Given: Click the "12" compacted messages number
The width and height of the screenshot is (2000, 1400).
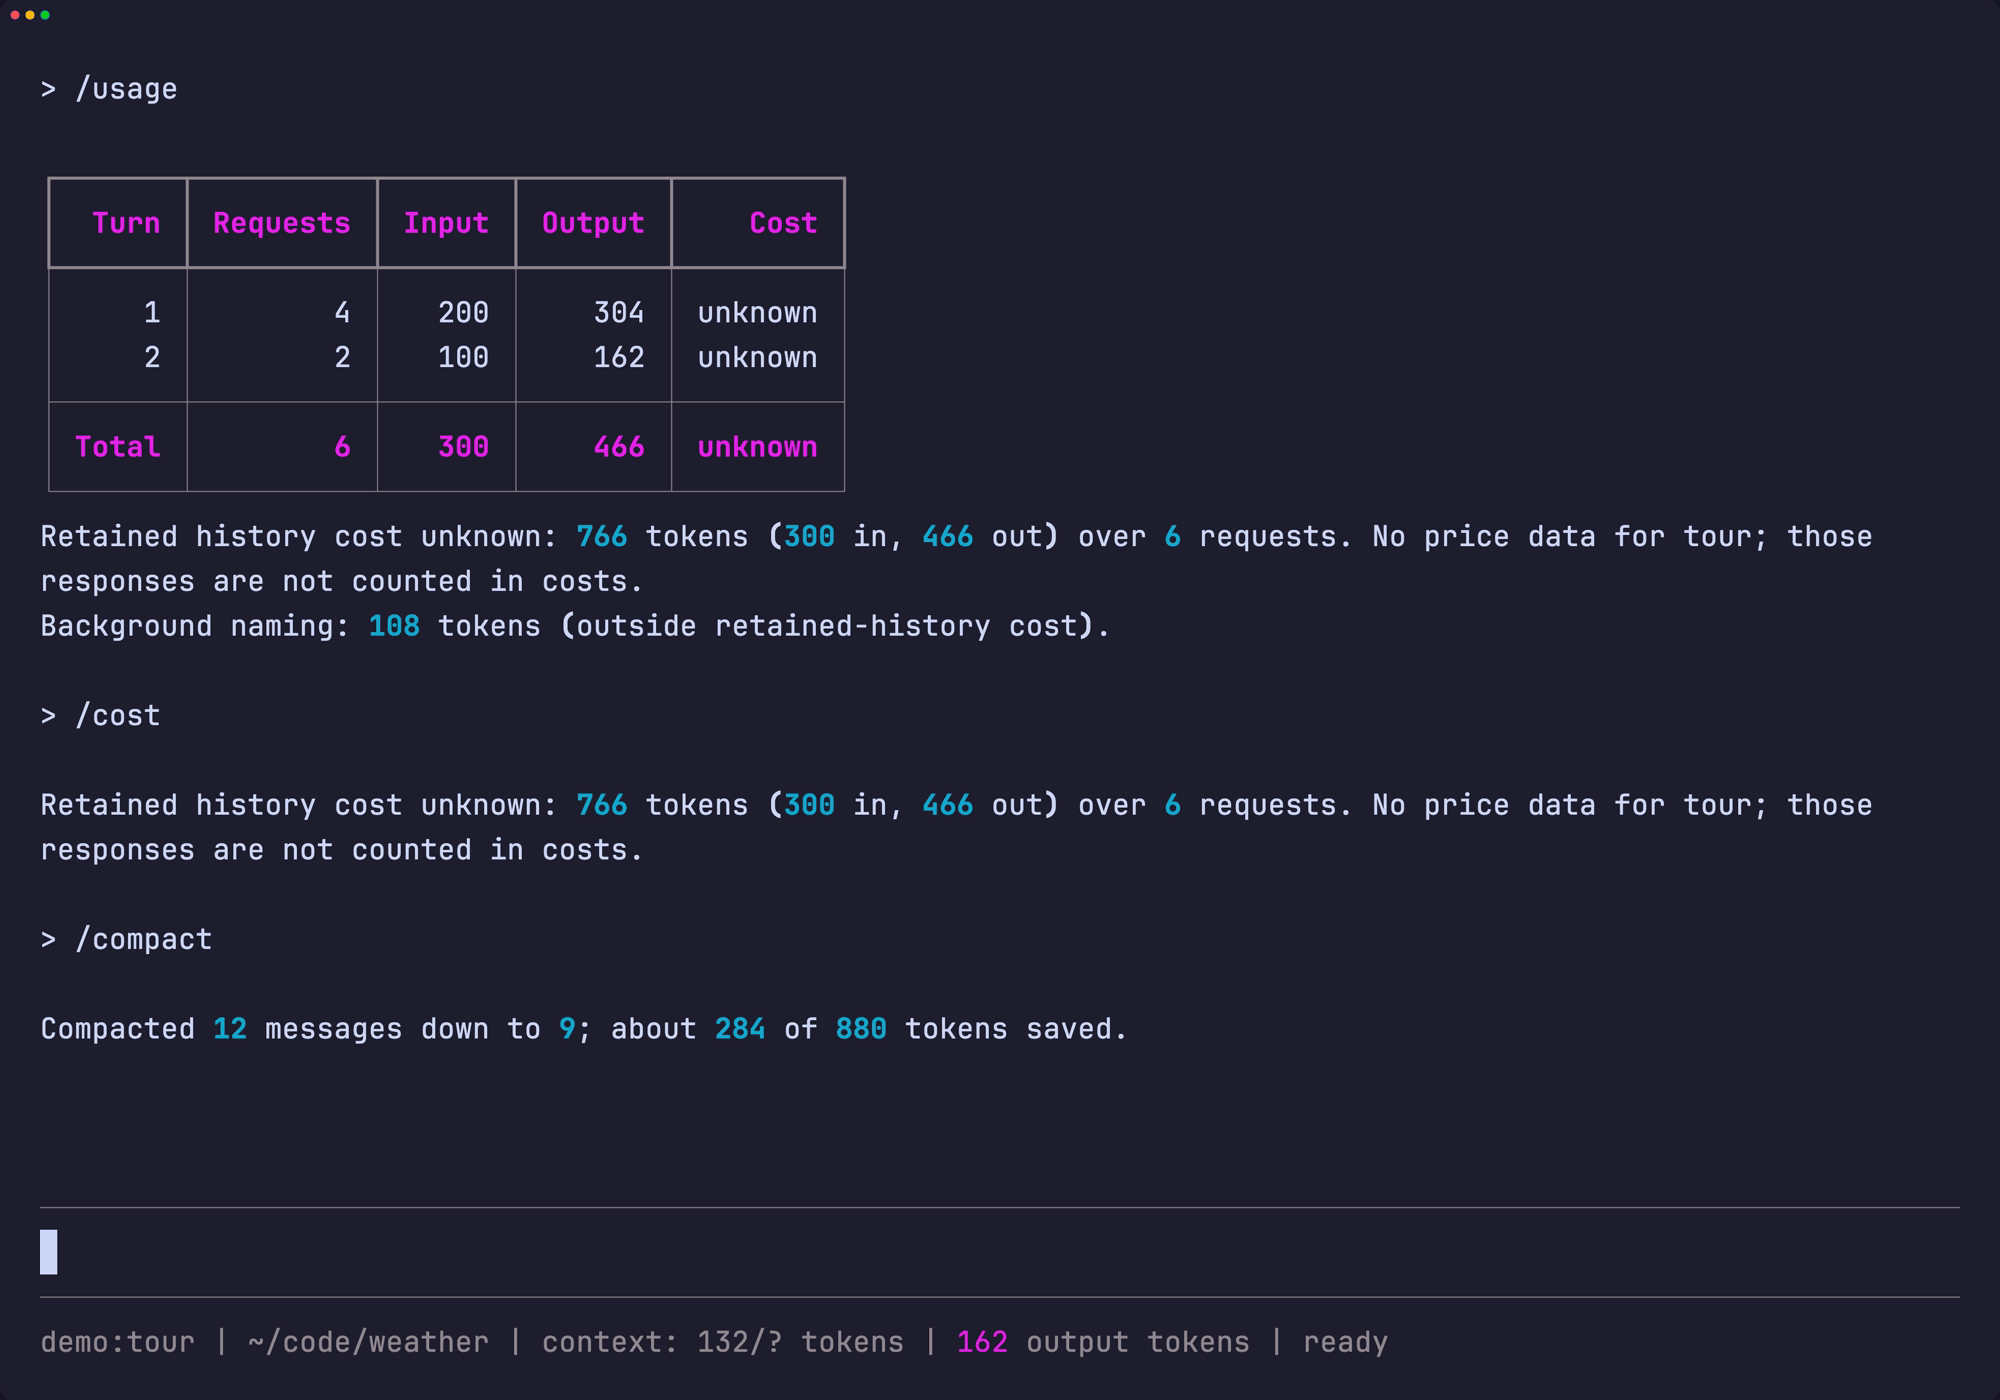Looking at the screenshot, I should pos(230,1029).
